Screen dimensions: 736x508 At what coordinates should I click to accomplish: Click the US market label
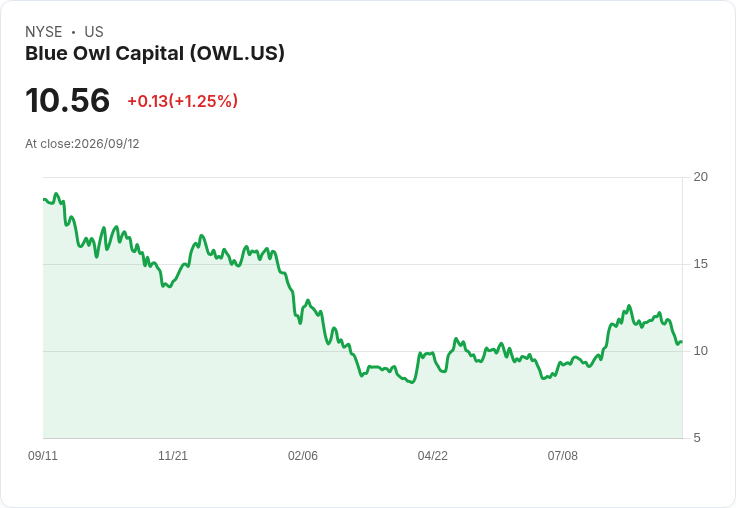pos(94,31)
